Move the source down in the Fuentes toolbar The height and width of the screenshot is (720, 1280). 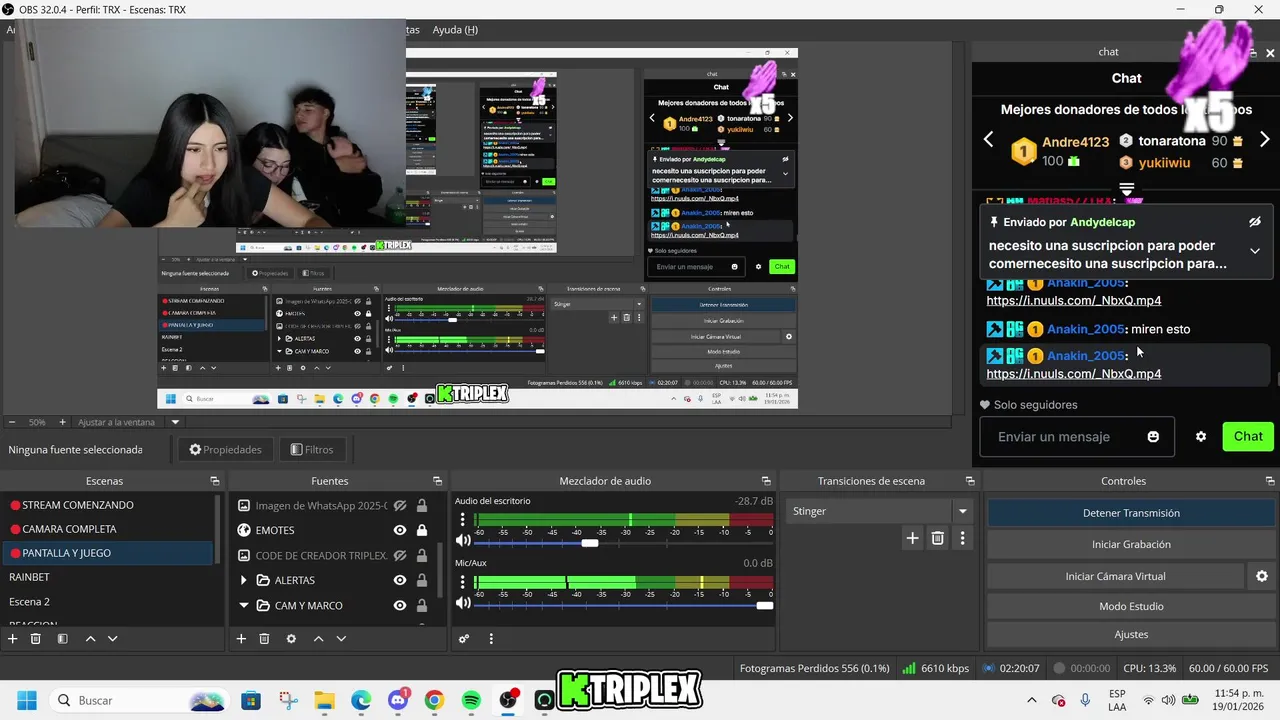[x=341, y=638]
